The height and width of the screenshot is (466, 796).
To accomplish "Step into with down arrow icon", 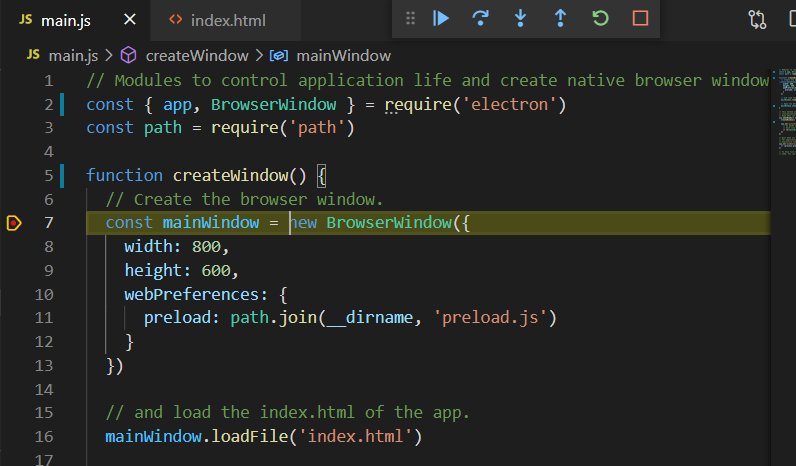I will pyautogui.click(x=520, y=19).
